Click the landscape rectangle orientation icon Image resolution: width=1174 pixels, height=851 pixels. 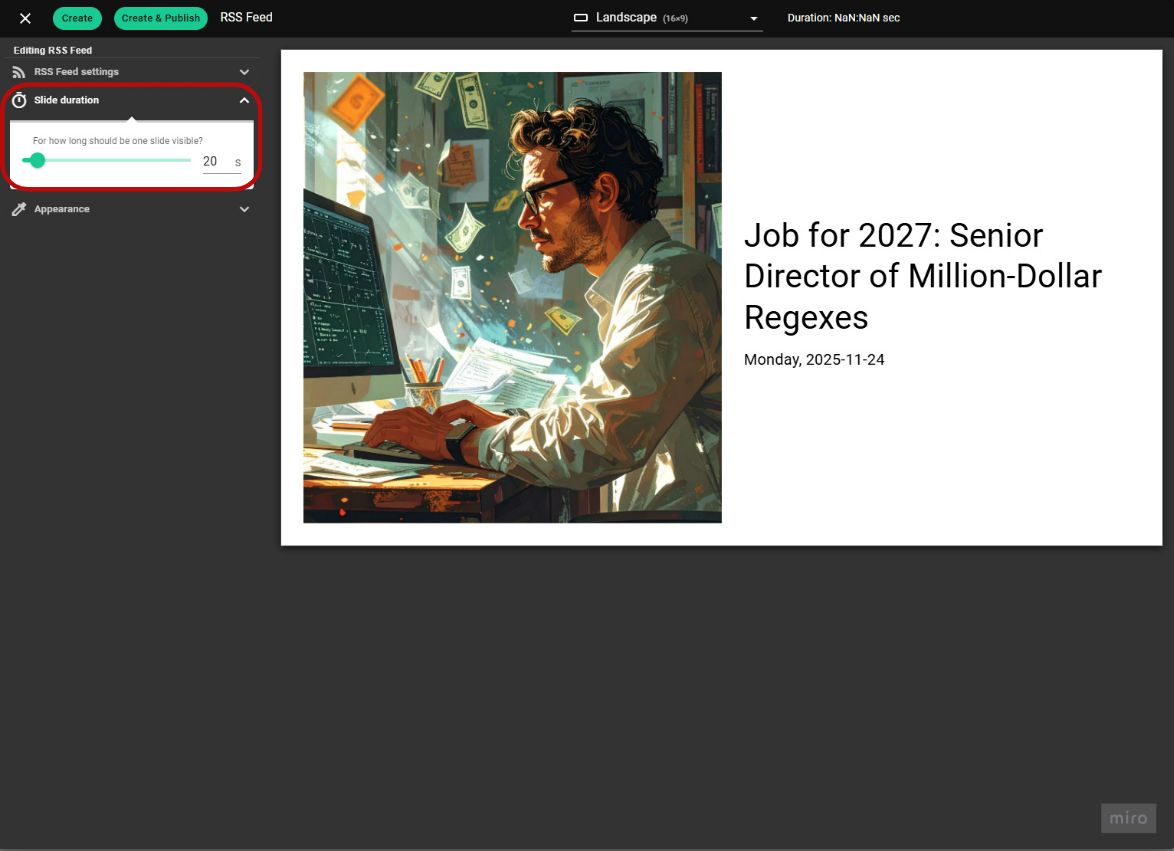pos(580,18)
